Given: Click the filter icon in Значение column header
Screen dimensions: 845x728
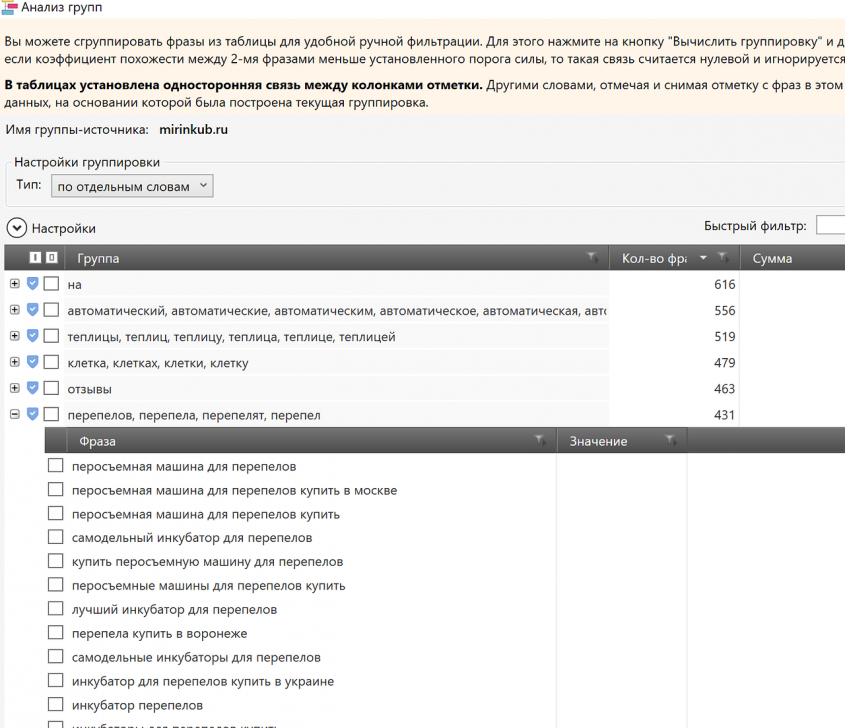Looking at the screenshot, I should pos(671,441).
